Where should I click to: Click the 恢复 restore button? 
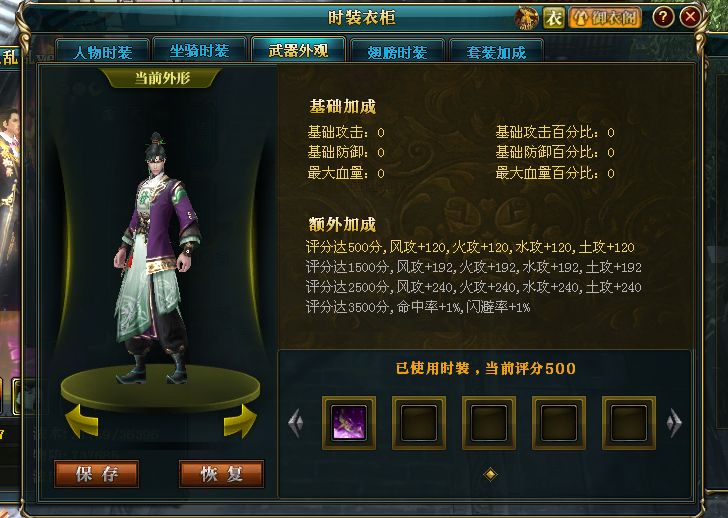(221, 474)
